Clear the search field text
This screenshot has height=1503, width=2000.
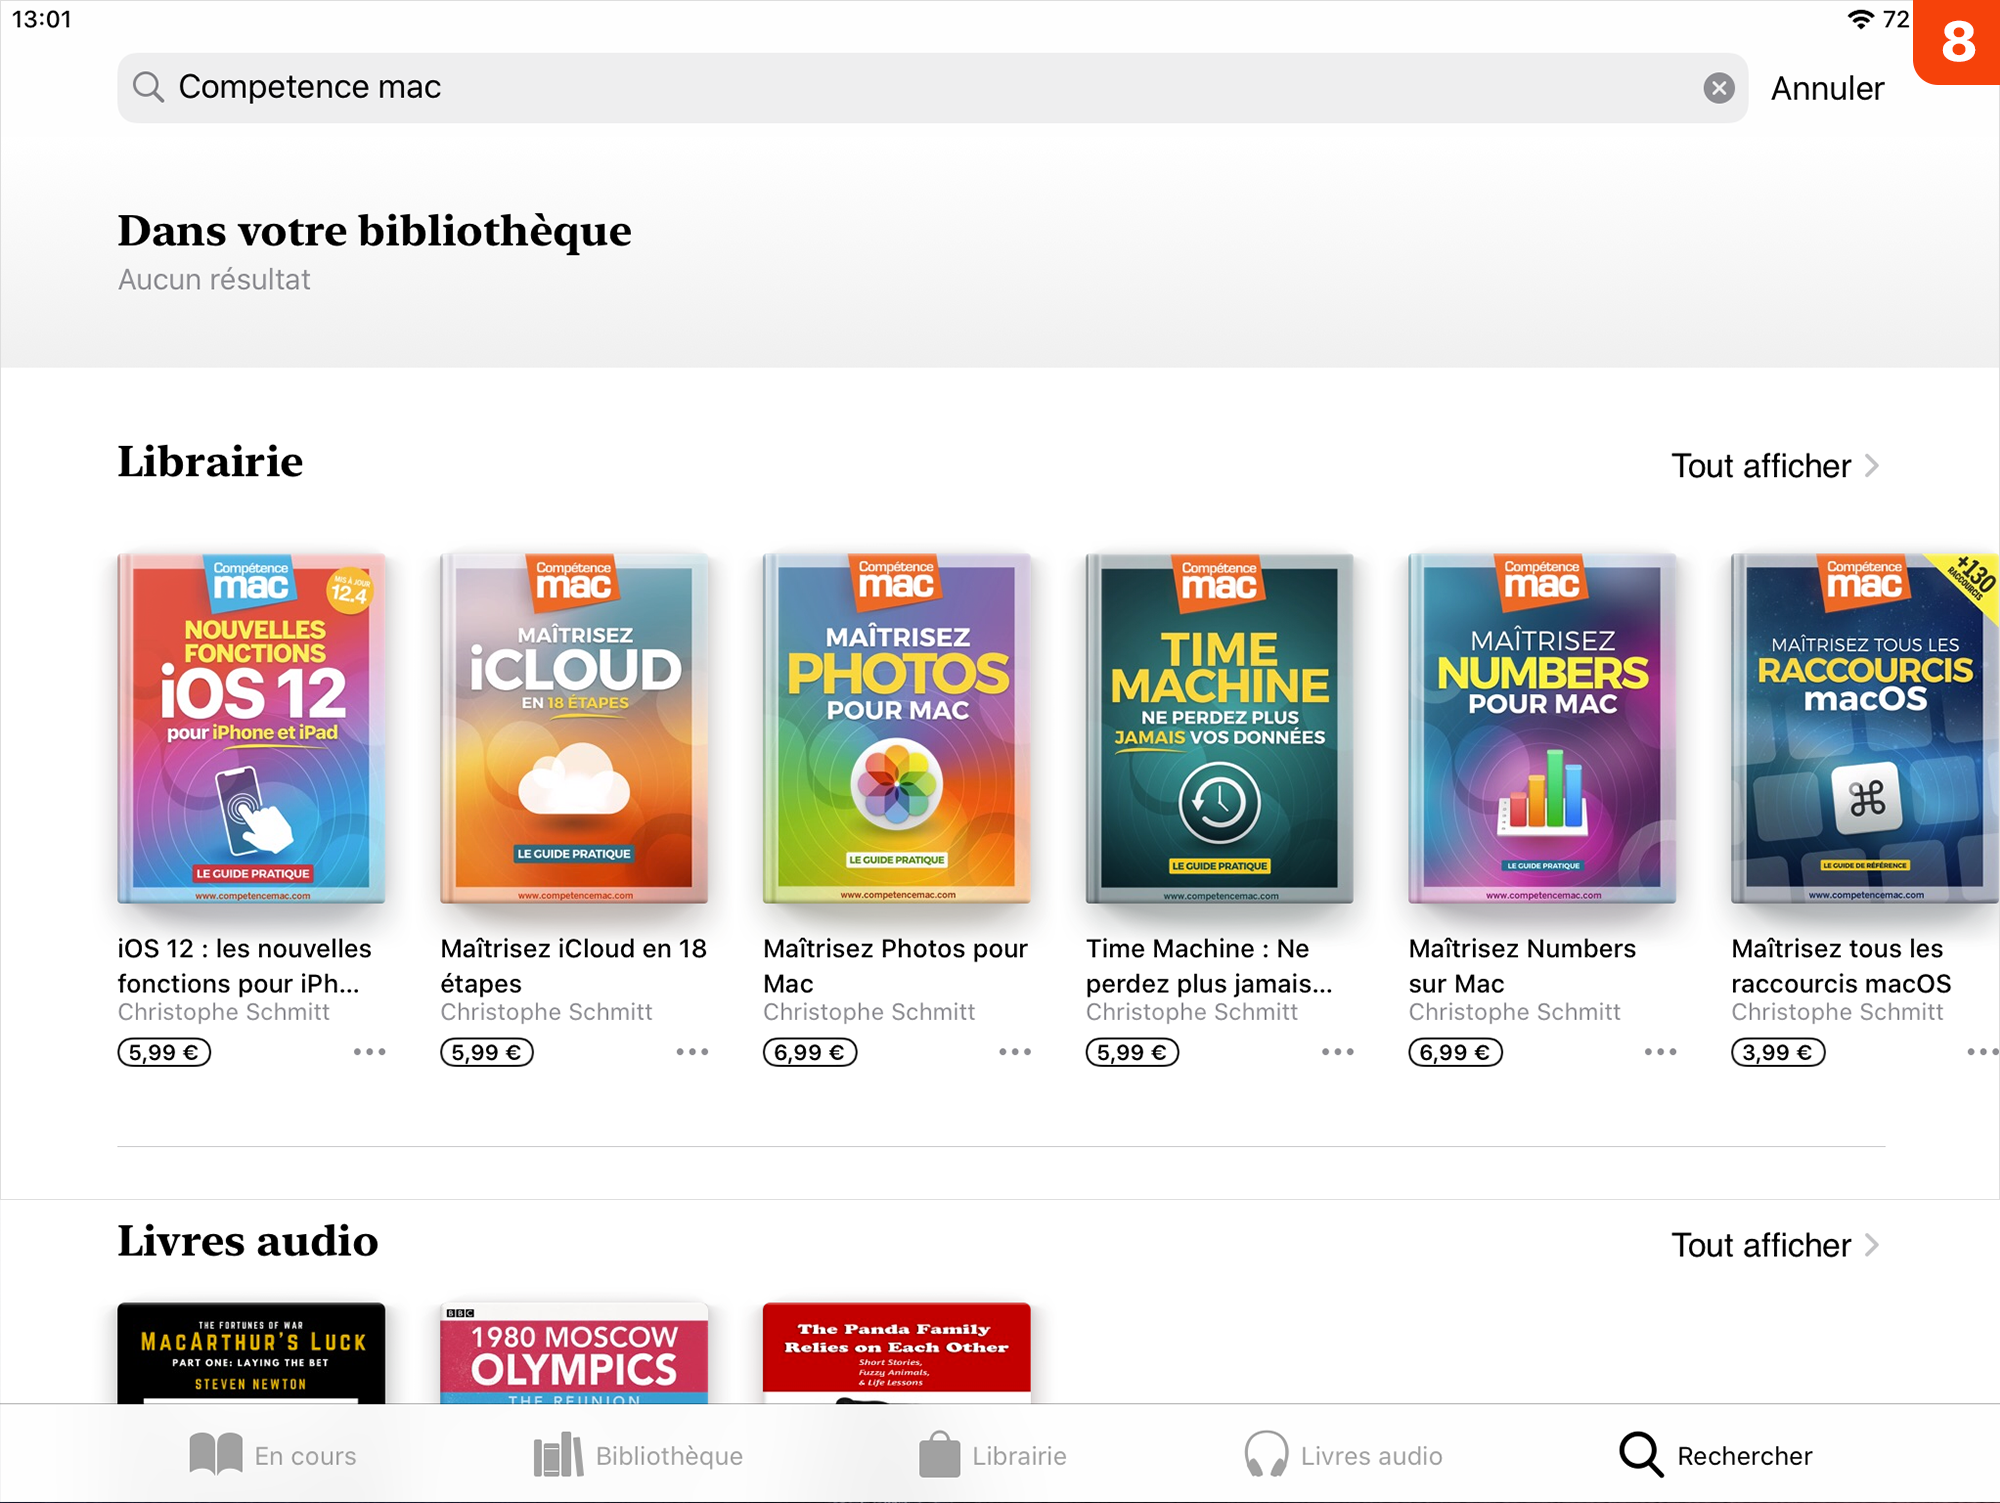pos(1718,88)
